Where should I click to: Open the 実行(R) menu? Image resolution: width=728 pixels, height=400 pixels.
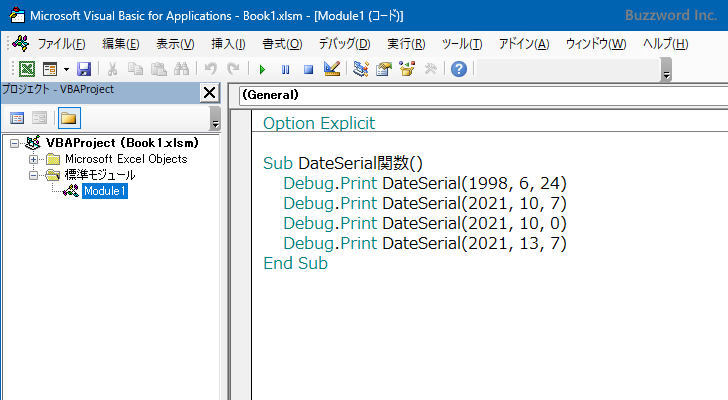[x=406, y=44]
